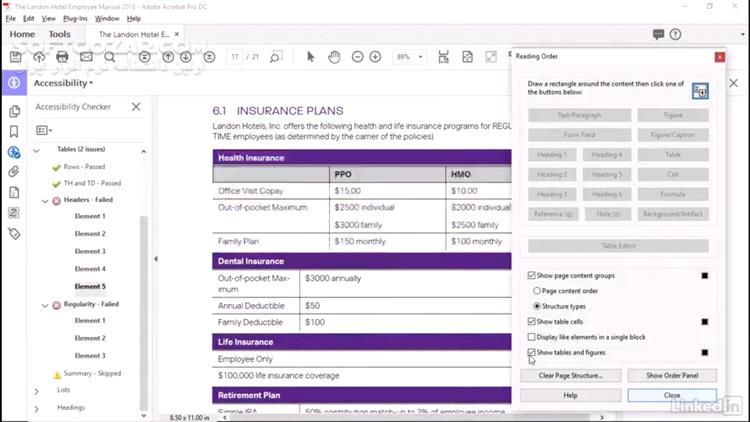Click the zoom in plus icon
750x422 pixels.
pos(375,57)
